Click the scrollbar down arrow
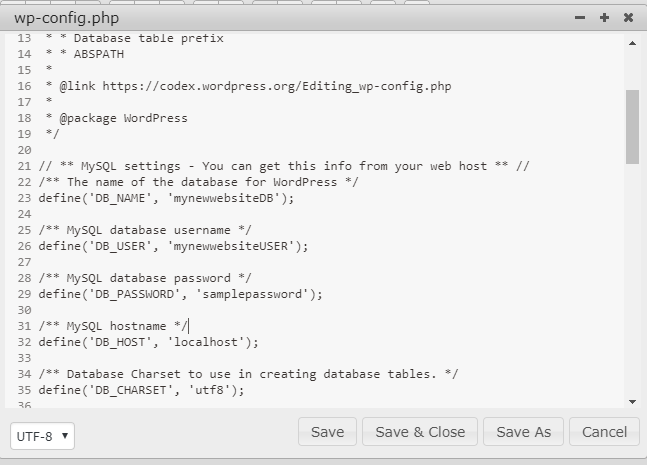 coord(632,402)
